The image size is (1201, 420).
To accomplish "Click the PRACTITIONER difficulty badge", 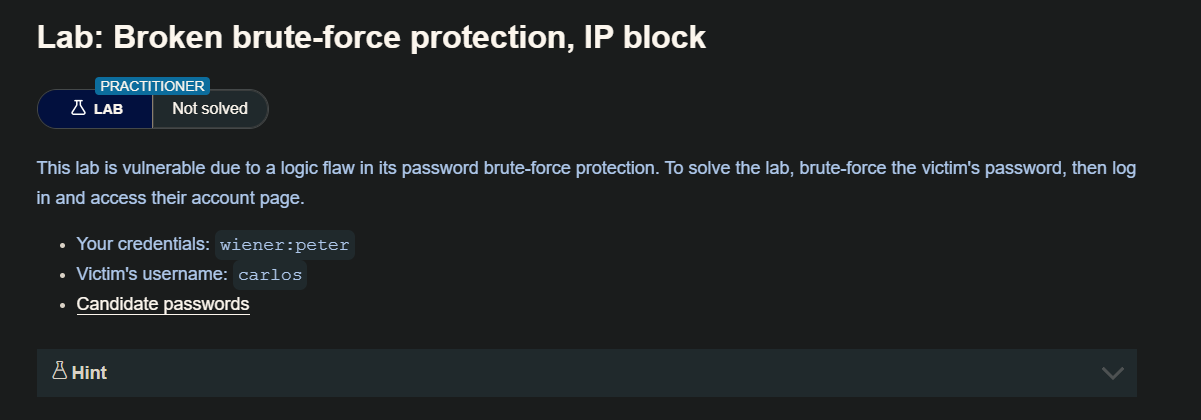I will (152, 86).
